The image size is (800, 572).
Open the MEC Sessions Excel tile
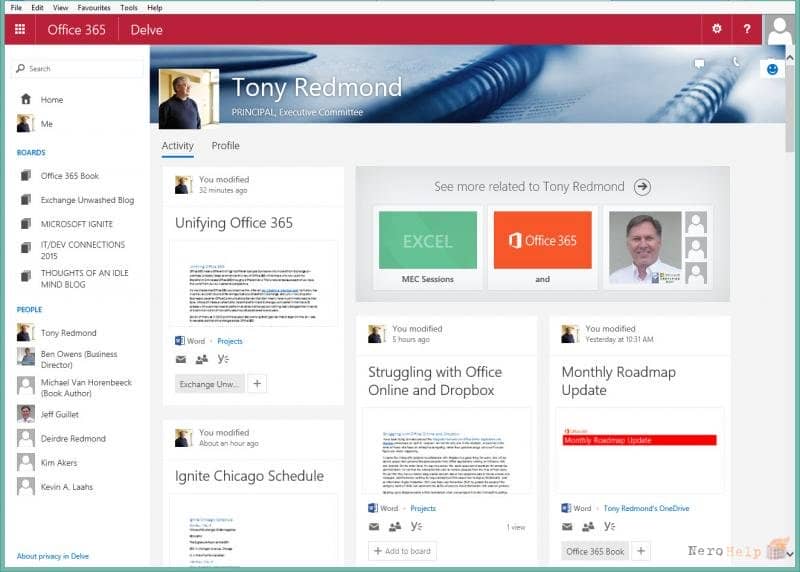pos(428,247)
